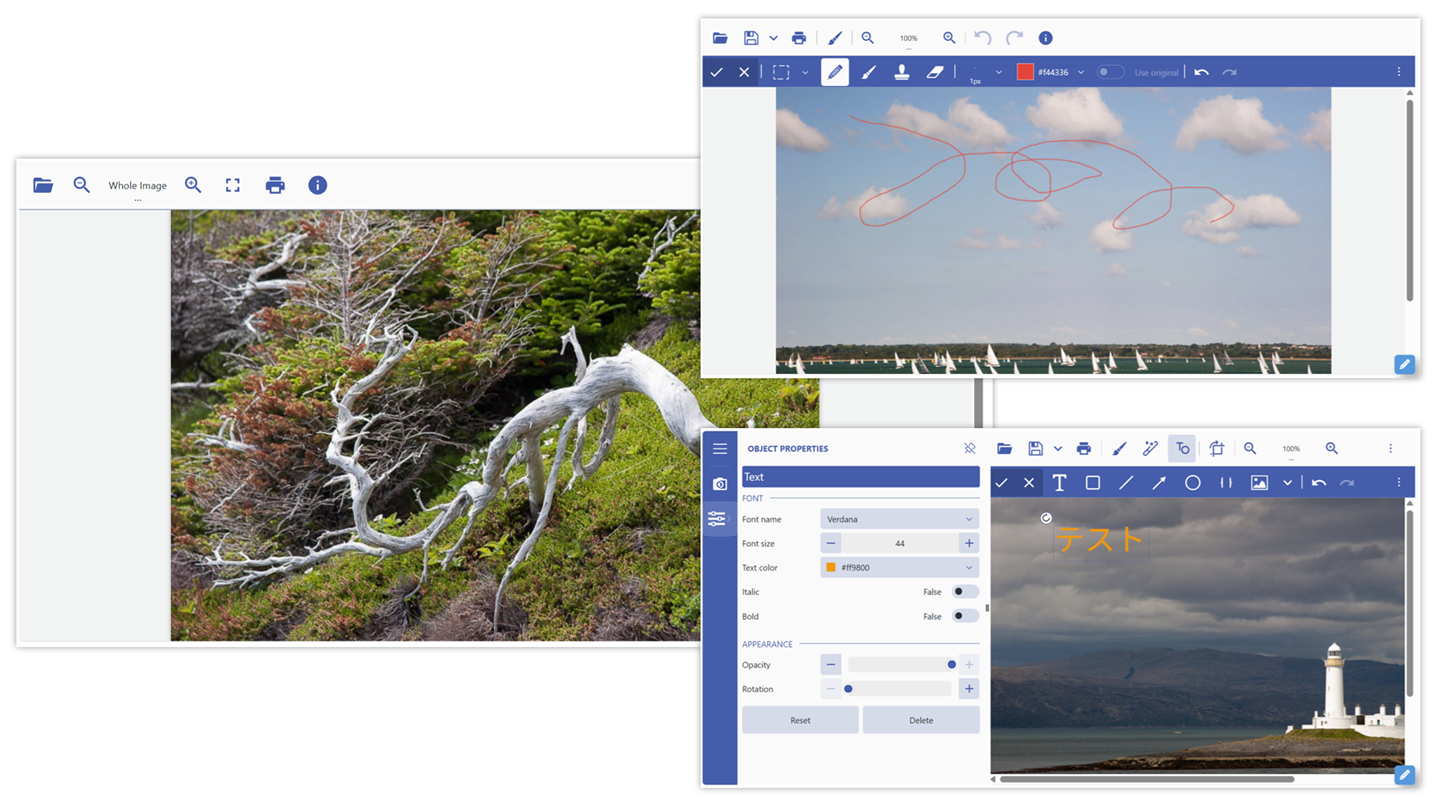This screenshot has width=1438, height=805.
Task: Open the Crop tool in the lighthouse window
Action: click(1216, 448)
